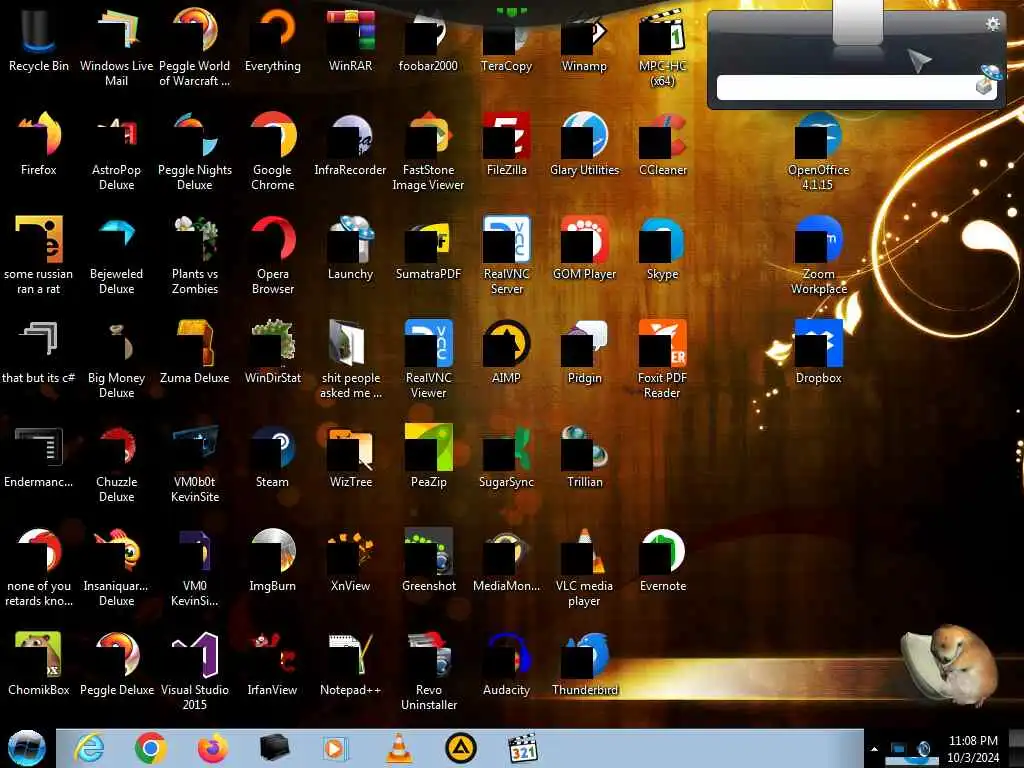The height and width of the screenshot is (768, 1024).
Task: Launch CCleaner desktop icon
Action: 662,144
